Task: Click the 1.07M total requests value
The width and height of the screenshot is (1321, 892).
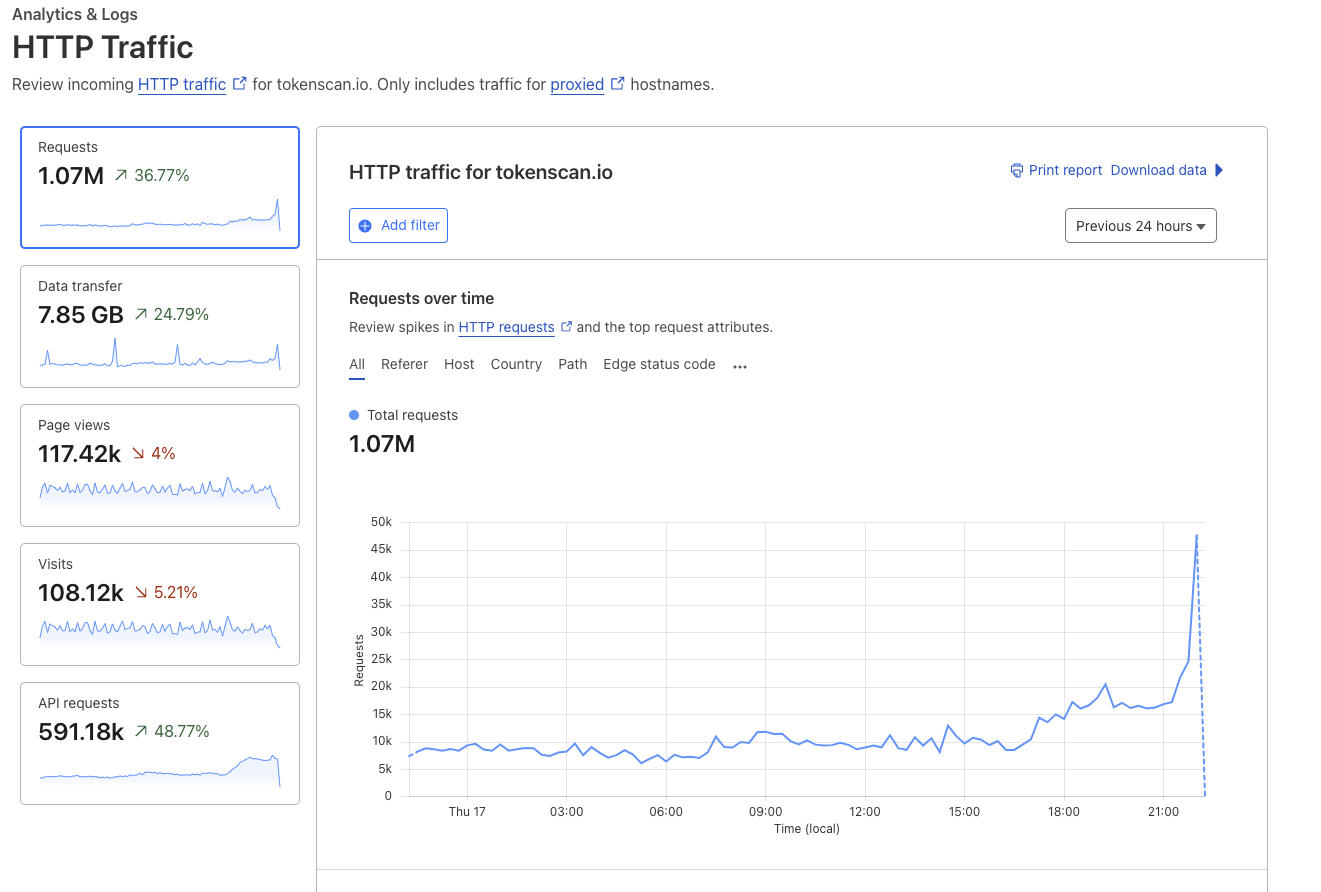Action: coord(382,444)
